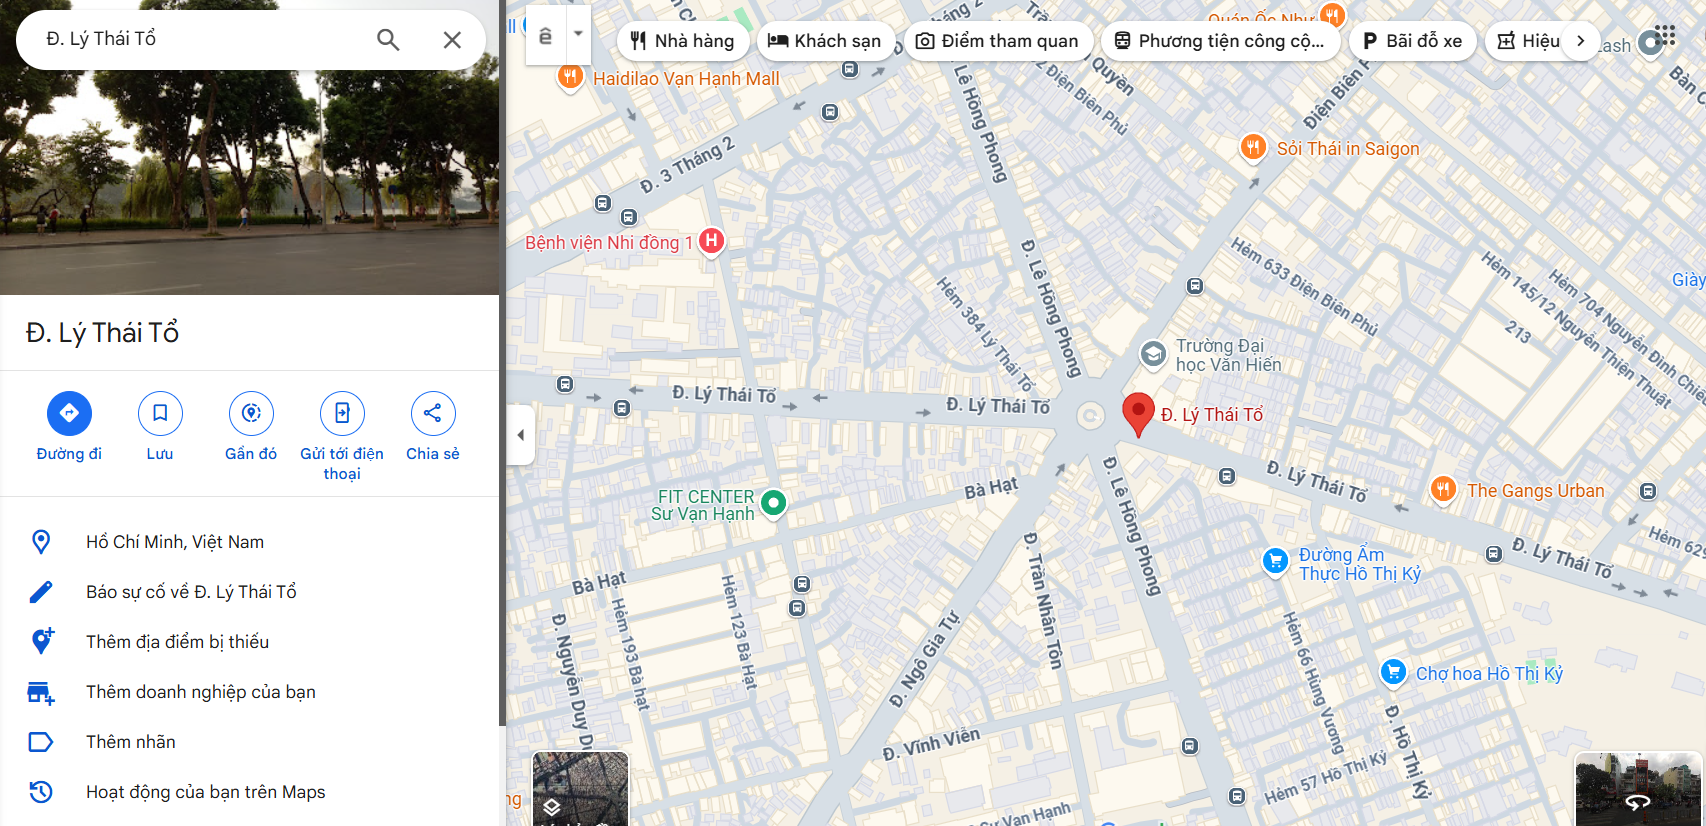Show more category chips with the right chevron
This screenshot has height=826, width=1706.
(1581, 41)
